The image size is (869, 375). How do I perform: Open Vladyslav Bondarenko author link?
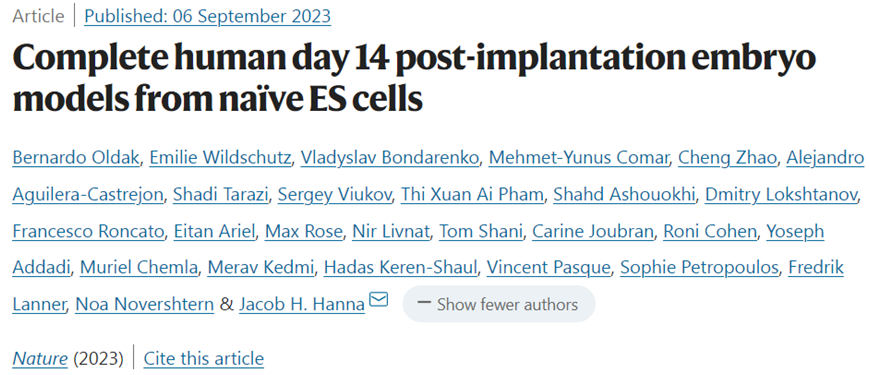tap(390, 158)
